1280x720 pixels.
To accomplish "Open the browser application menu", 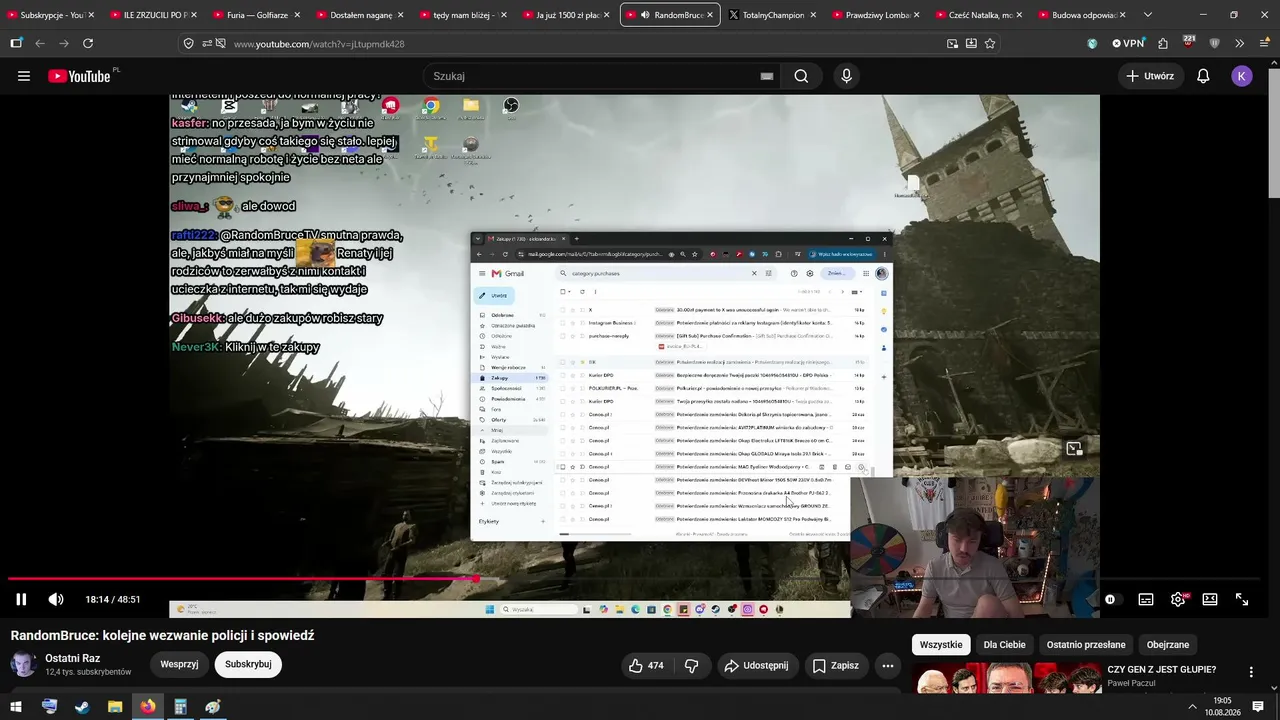I will [1264, 44].
